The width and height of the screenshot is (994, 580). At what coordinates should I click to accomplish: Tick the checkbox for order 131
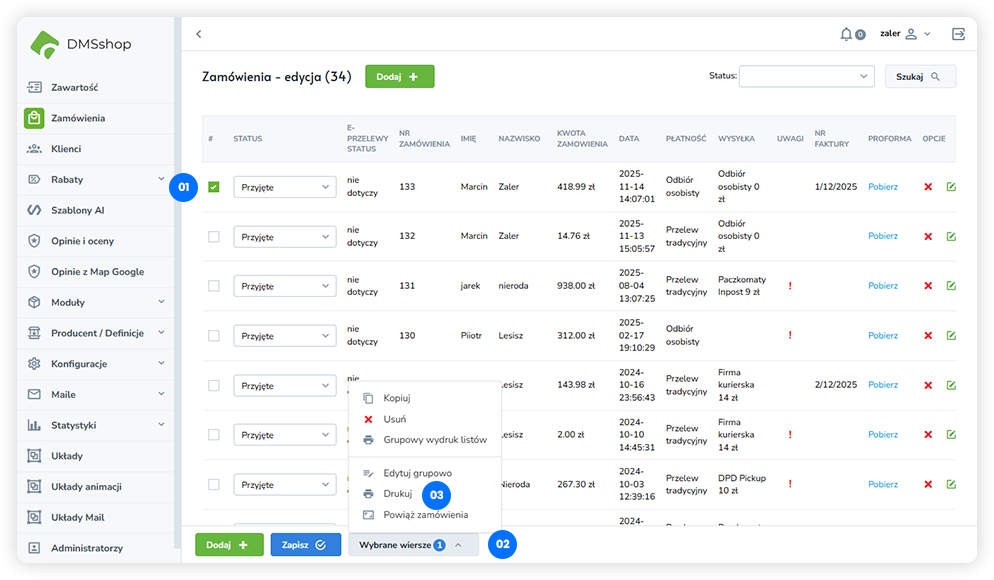(x=214, y=286)
